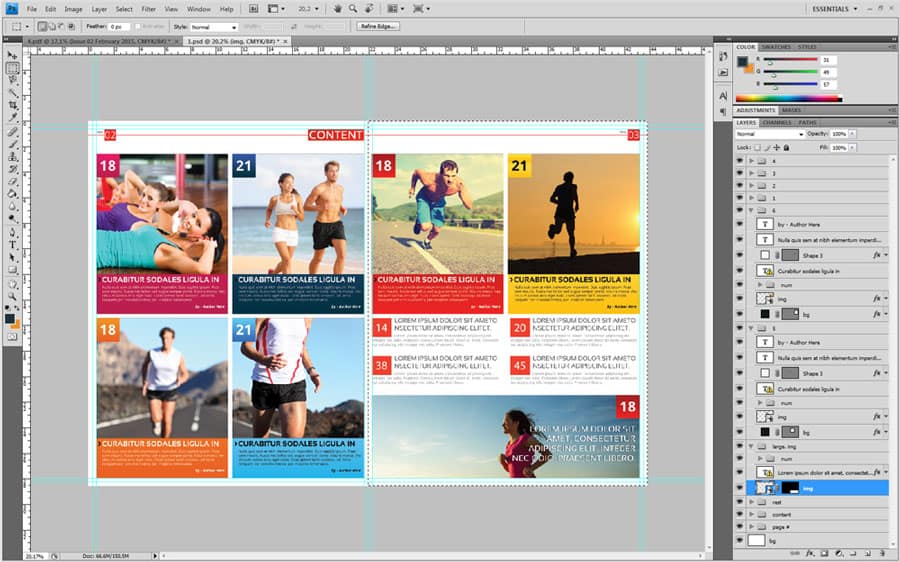Create a new layer with bottom icon

[868, 553]
